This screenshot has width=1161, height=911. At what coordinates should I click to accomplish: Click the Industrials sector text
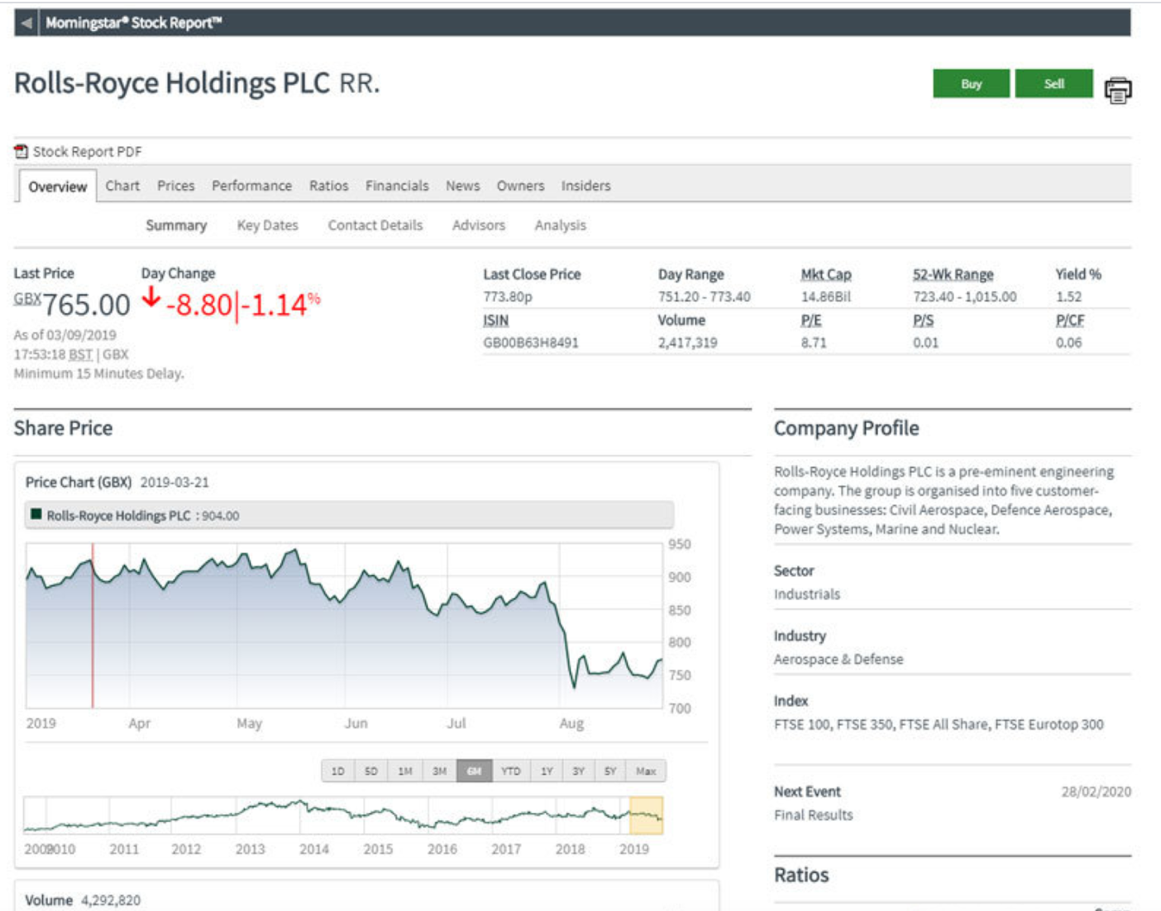[807, 595]
